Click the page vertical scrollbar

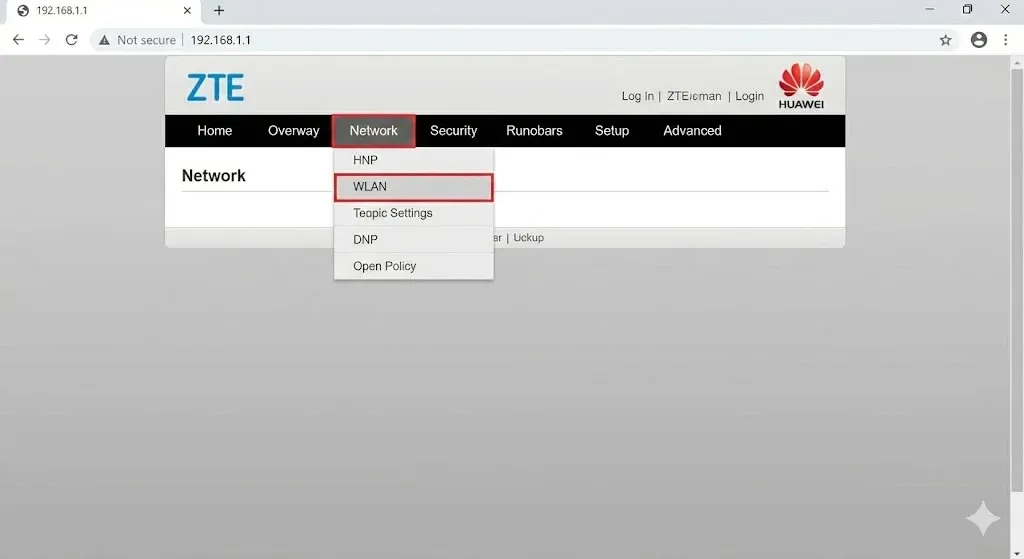click(1017, 281)
